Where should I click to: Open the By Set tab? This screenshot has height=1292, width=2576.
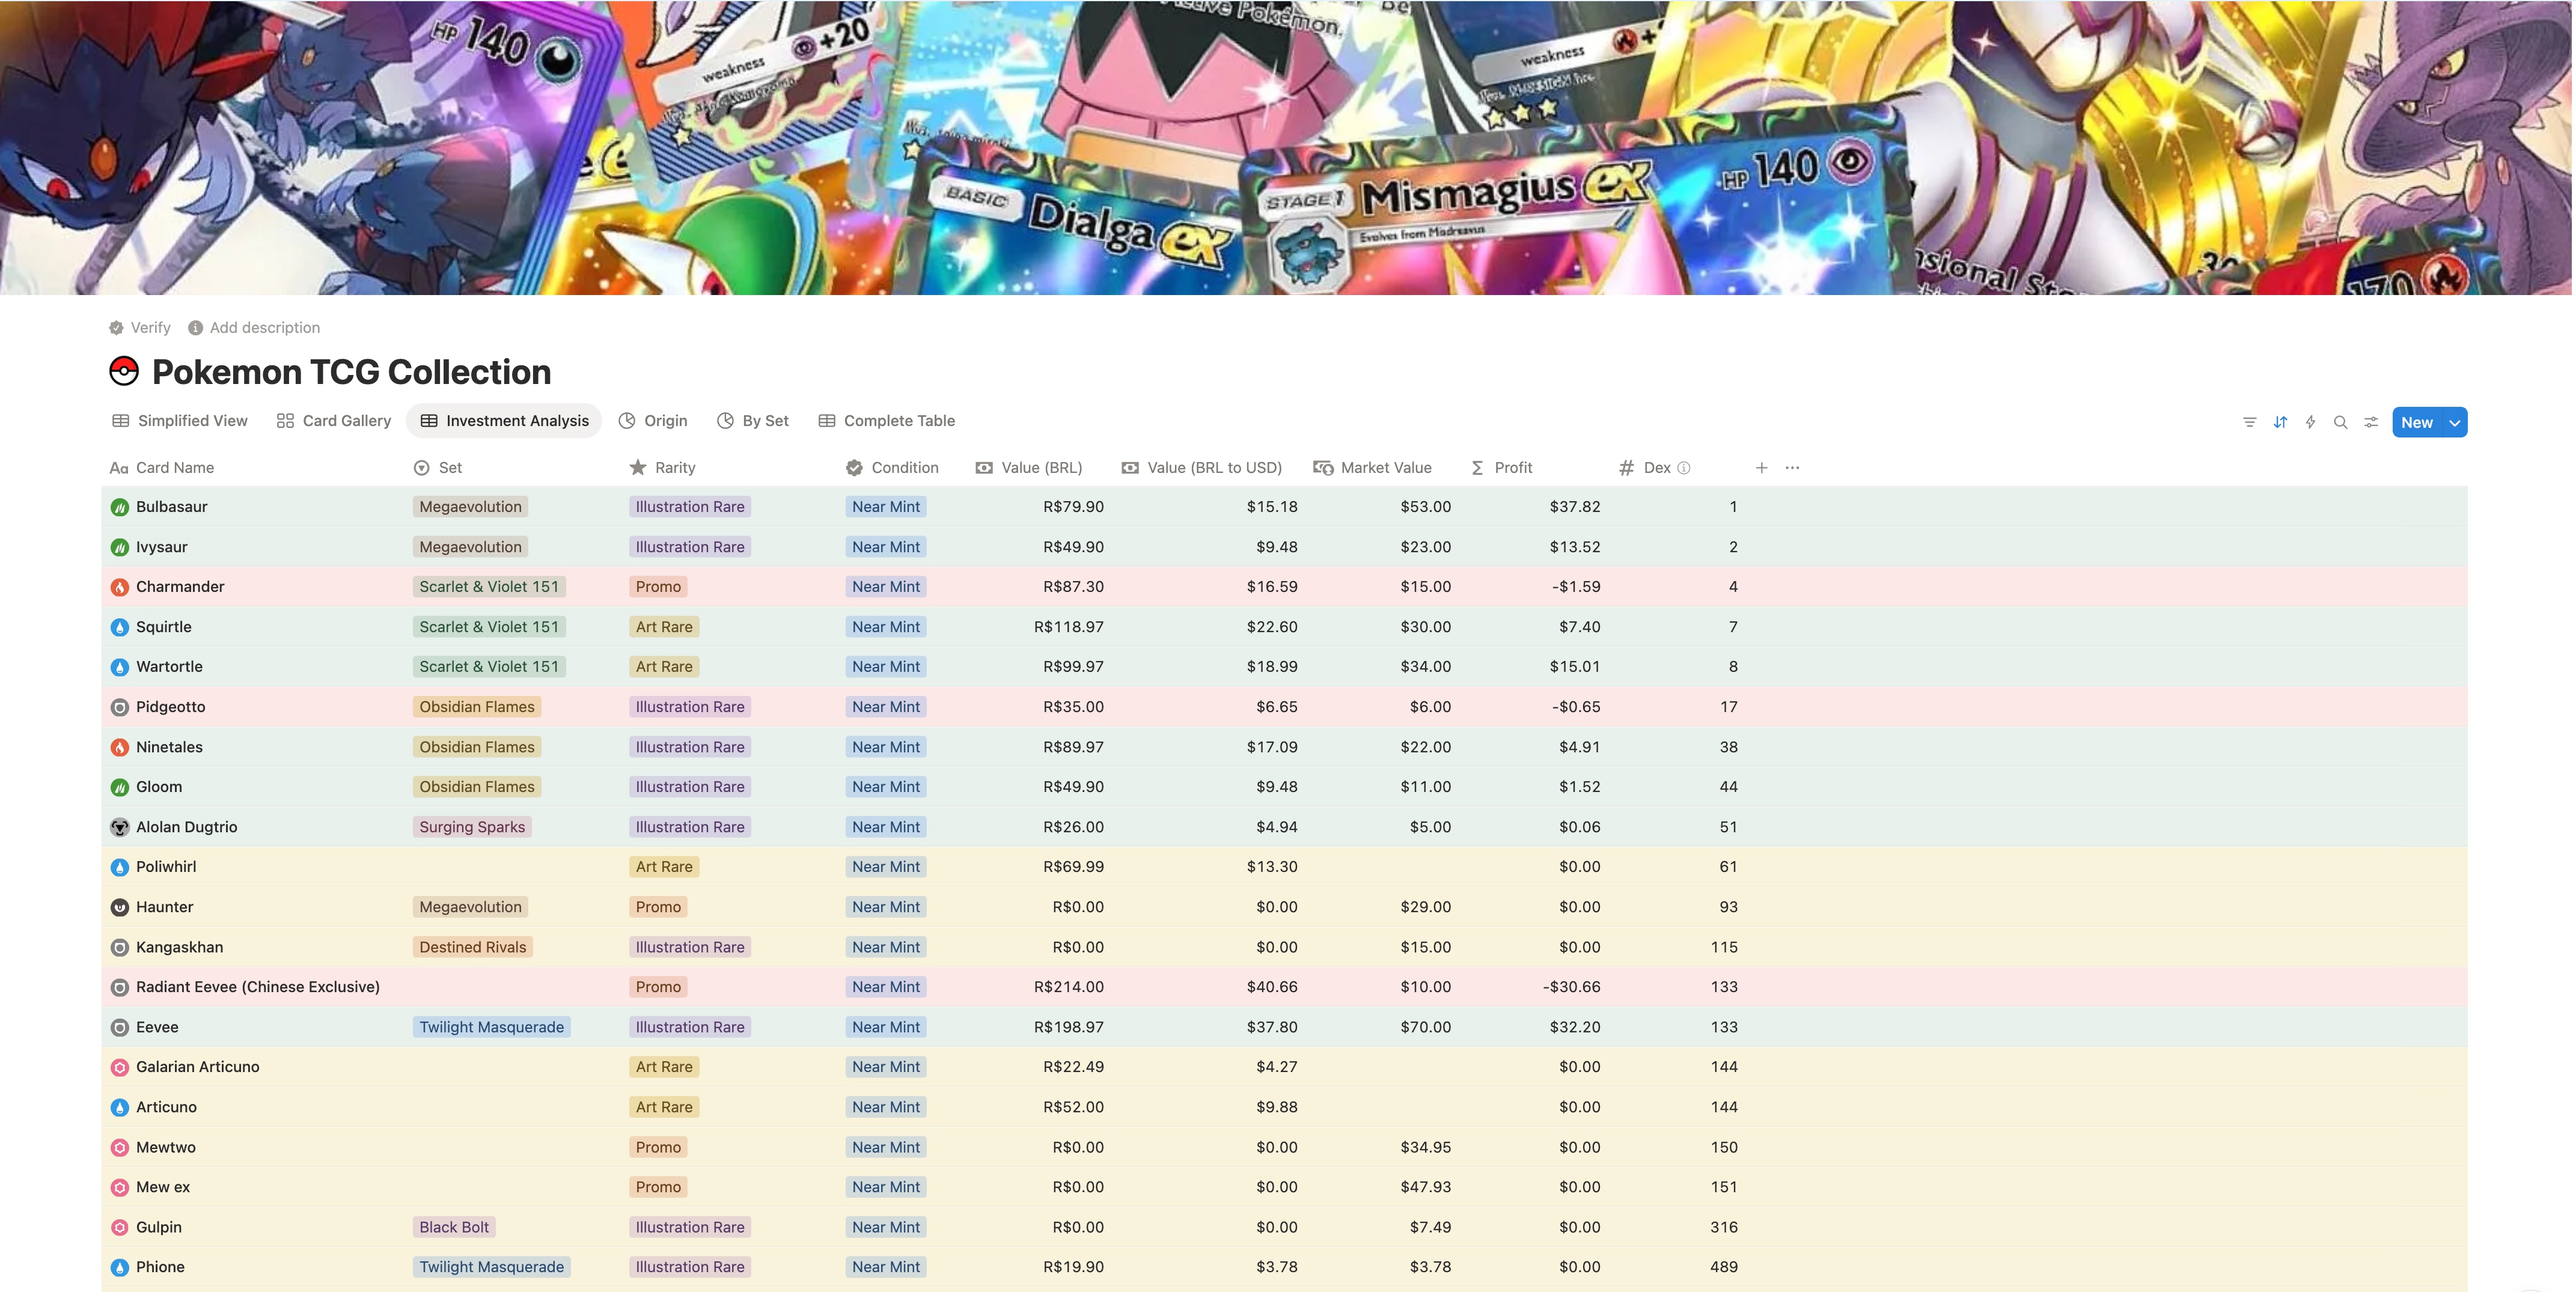pyautogui.click(x=753, y=421)
